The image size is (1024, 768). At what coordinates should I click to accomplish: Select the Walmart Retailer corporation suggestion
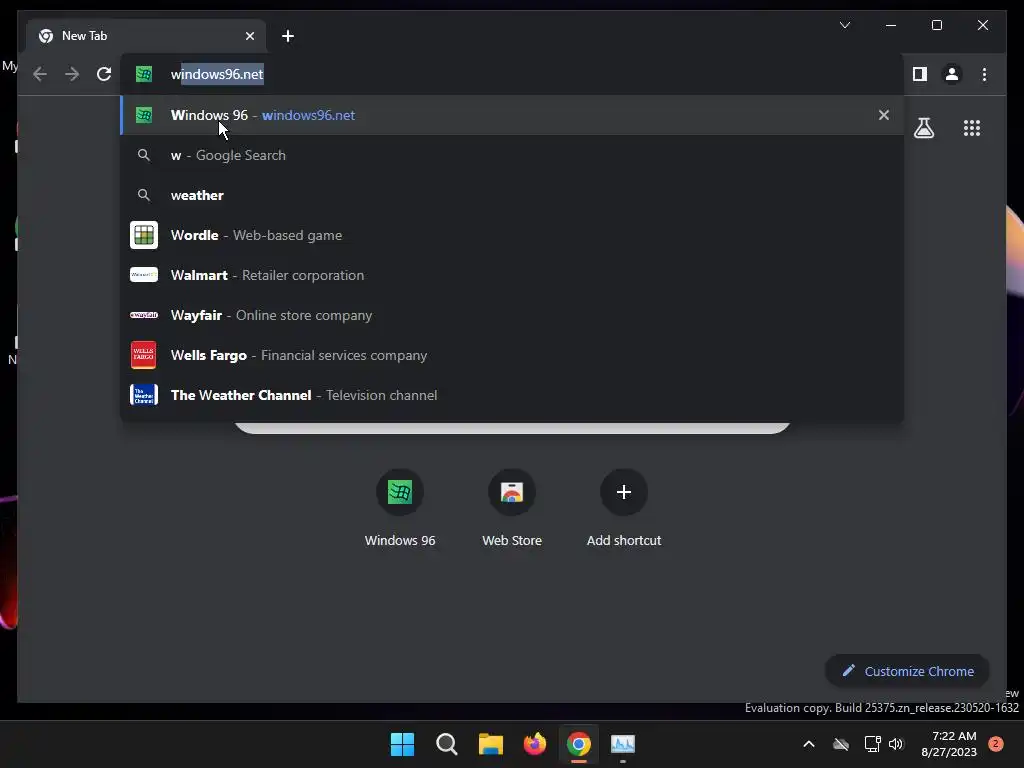pos(512,275)
